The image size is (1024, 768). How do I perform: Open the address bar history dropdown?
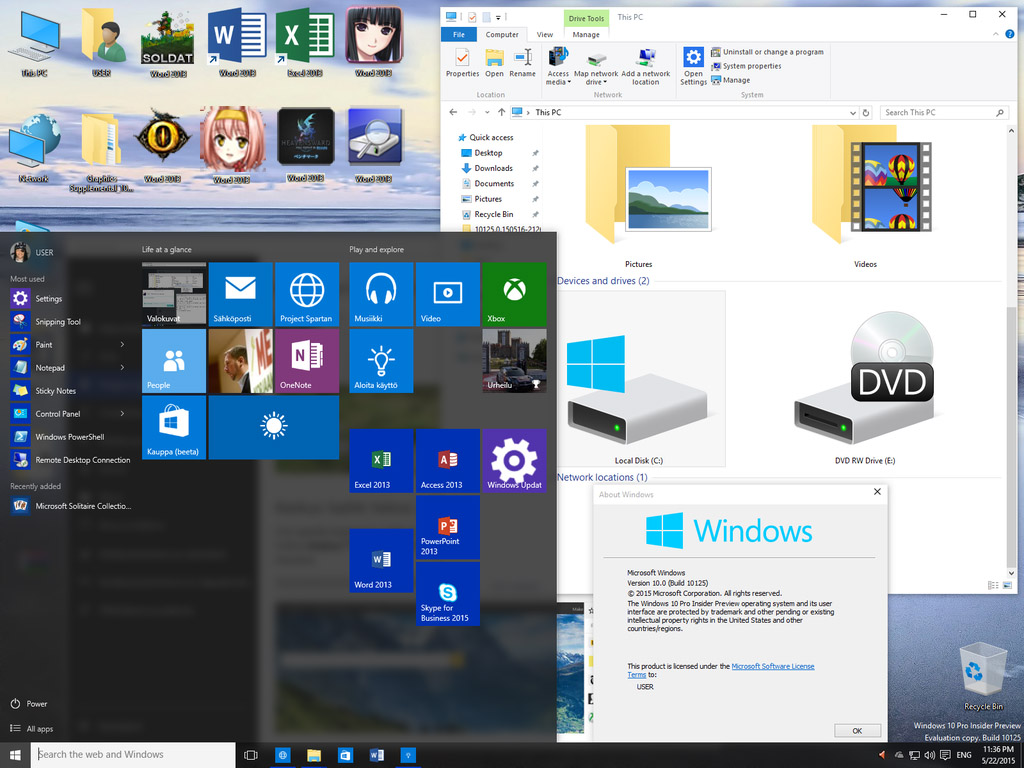pos(852,113)
